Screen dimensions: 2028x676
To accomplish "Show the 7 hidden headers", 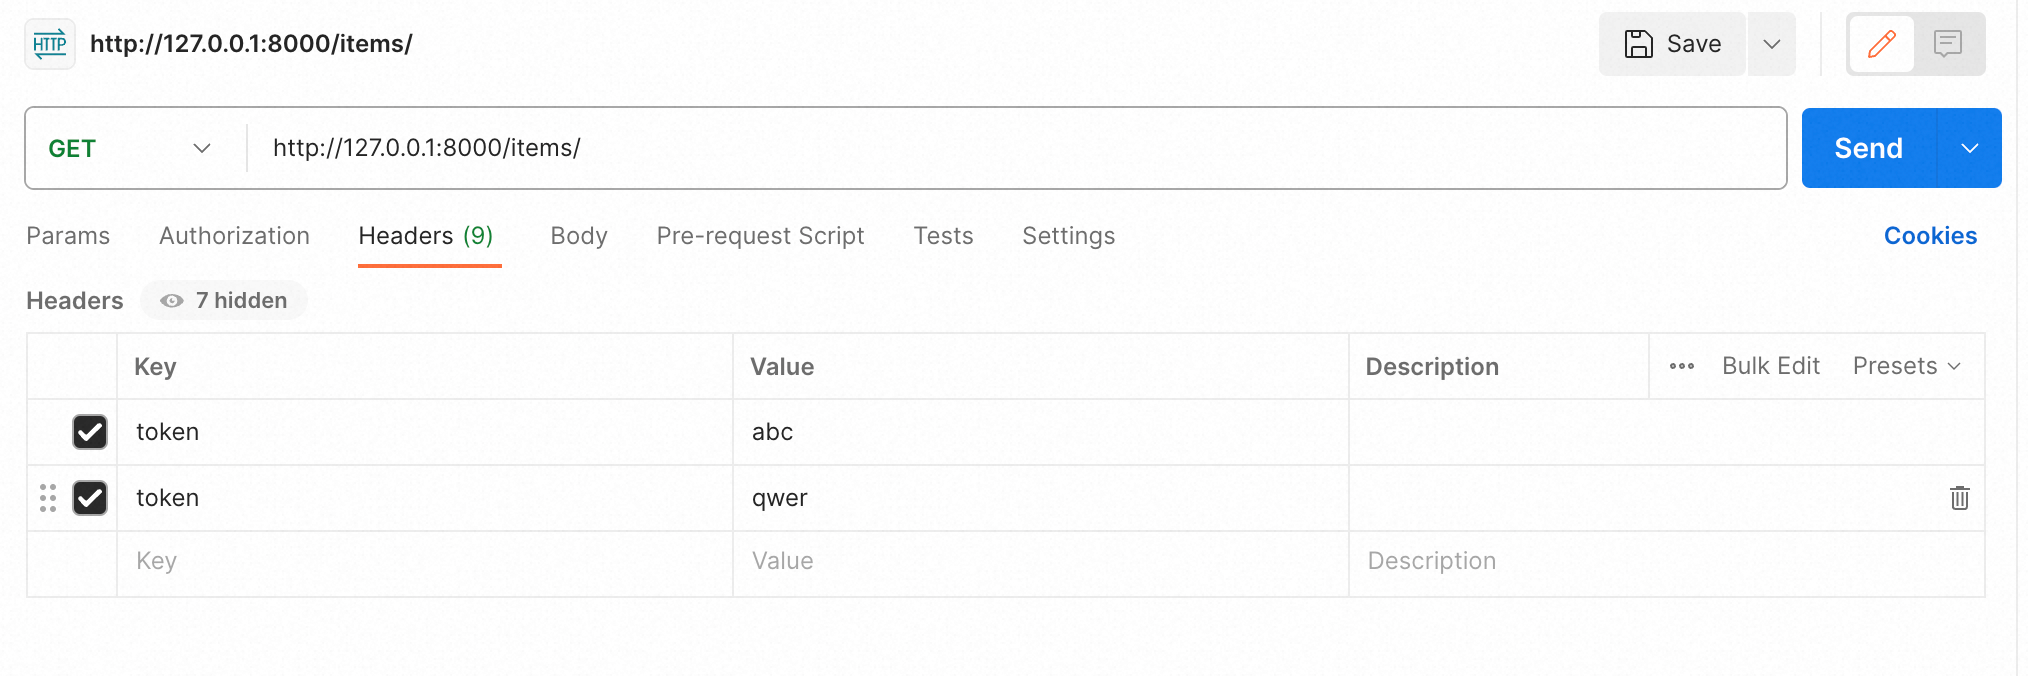I will point(224,301).
